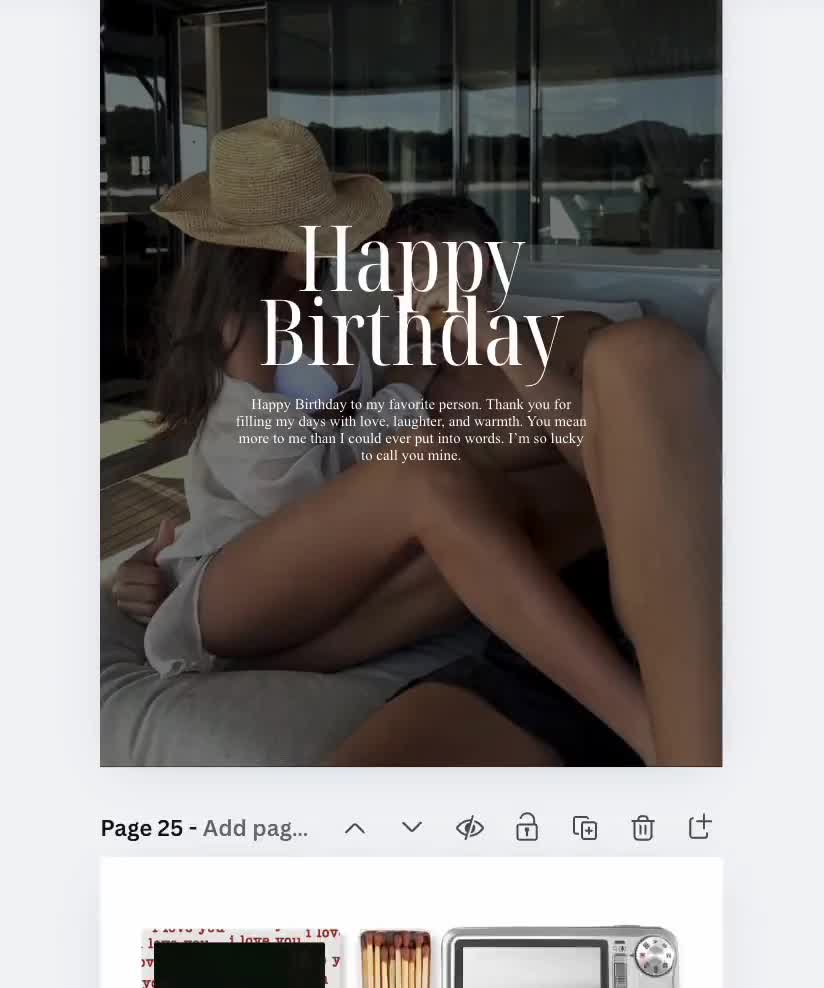Toggle visibility of the birthday page
Screen dimensions: 824x988
[469, 827]
